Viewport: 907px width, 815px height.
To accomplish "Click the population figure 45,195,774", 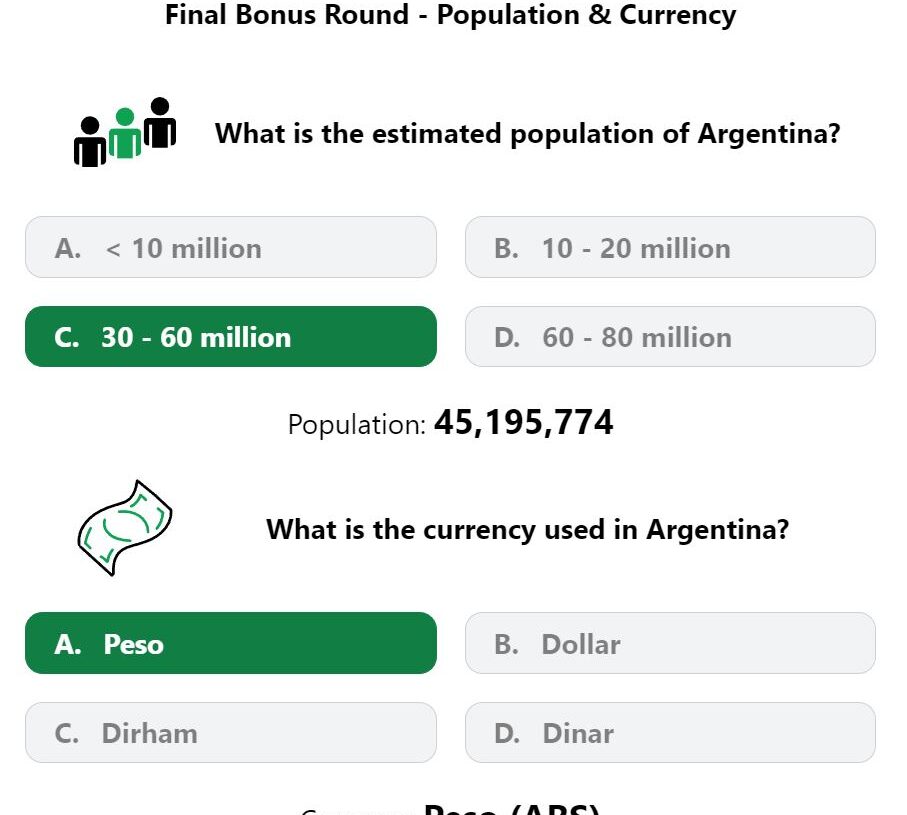I will click(x=523, y=422).
